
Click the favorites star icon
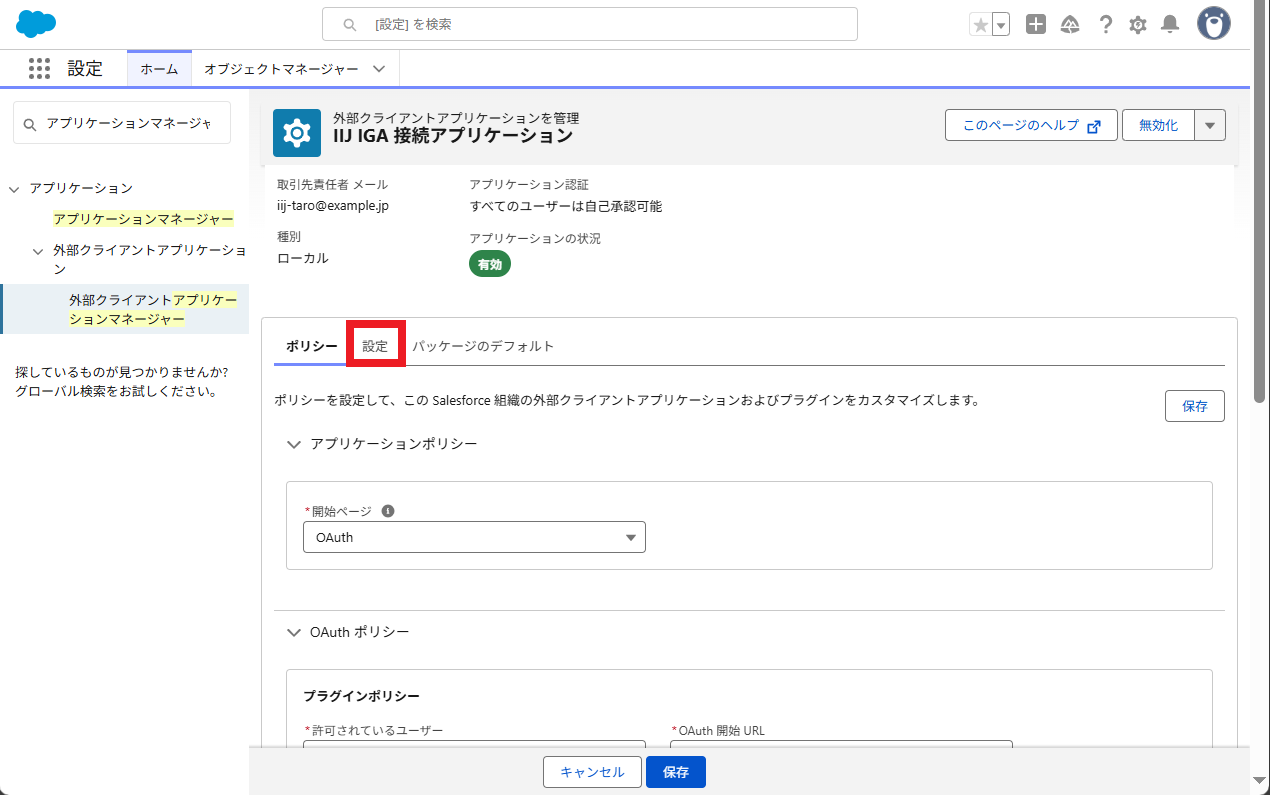[980, 25]
